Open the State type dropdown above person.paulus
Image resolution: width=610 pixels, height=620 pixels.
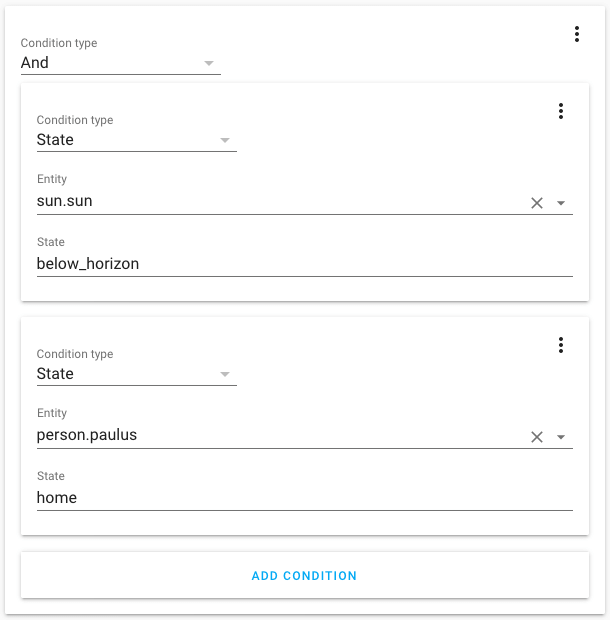click(x=136, y=374)
